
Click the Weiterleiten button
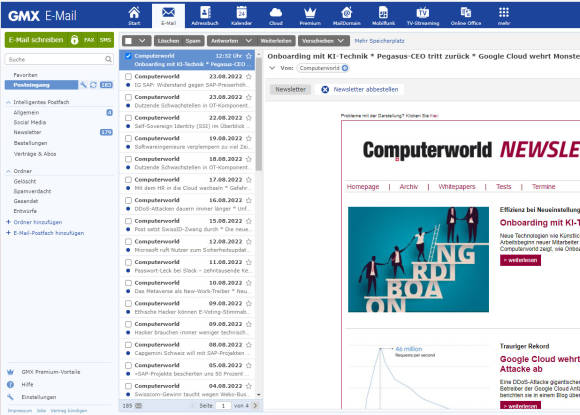(276, 41)
